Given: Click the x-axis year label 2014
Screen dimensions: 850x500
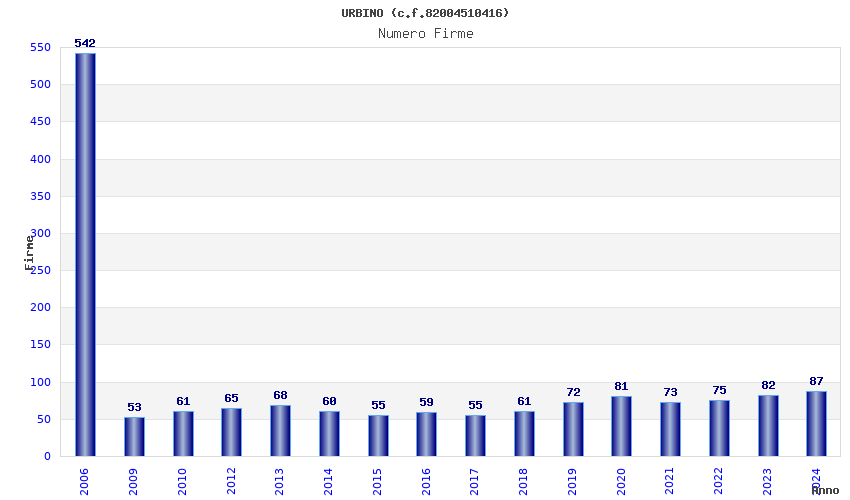Looking at the screenshot, I should click(x=329, y=482).
